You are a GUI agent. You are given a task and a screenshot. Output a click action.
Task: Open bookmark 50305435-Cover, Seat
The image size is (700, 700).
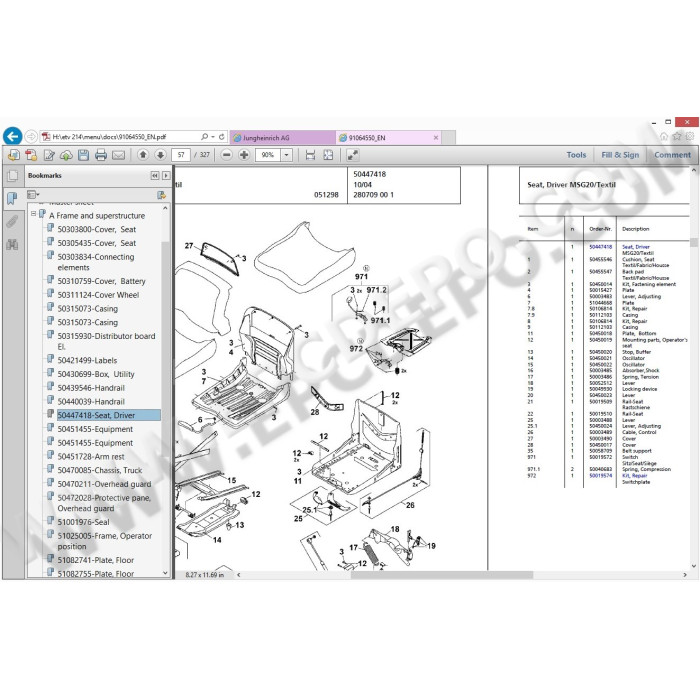click(96, 243)
